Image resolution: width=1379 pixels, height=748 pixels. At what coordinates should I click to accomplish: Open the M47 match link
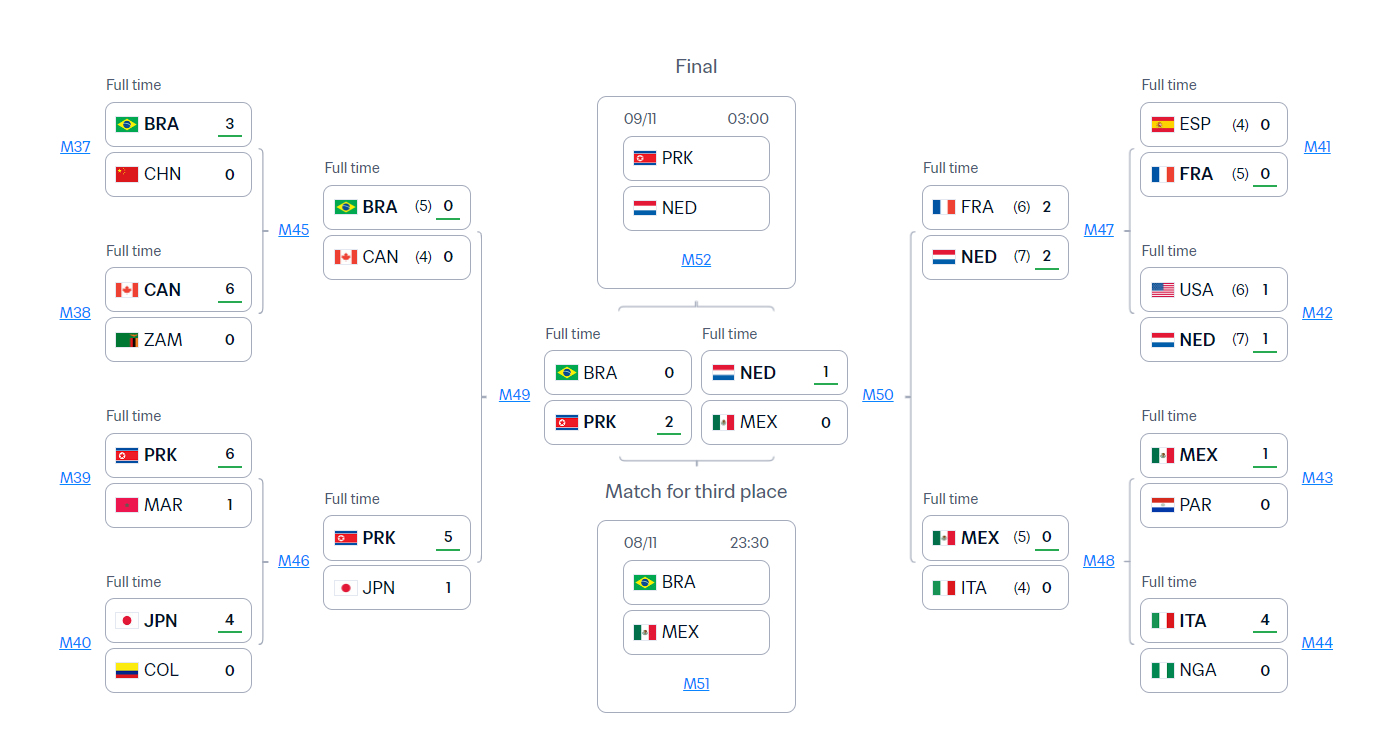coord(1098,230)
